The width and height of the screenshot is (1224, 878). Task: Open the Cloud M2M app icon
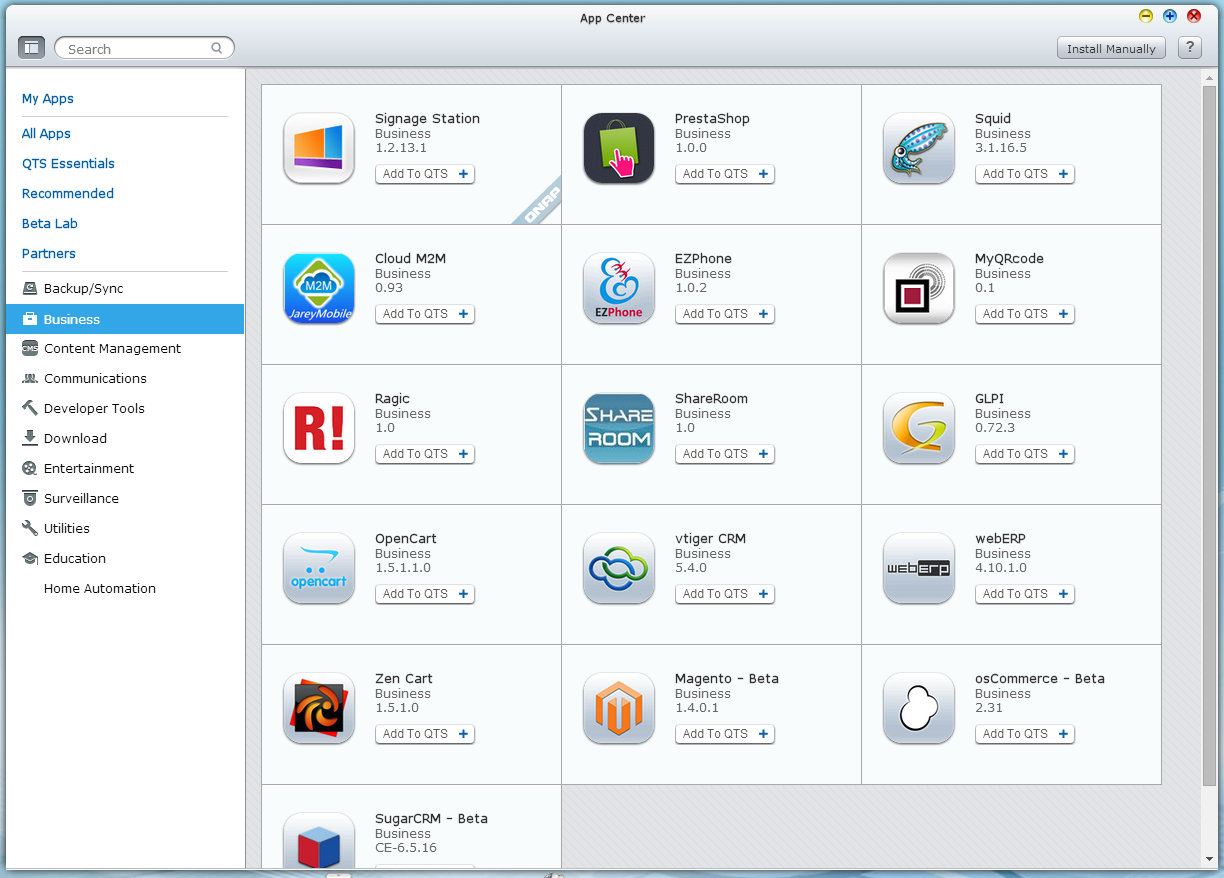(319, 288)
